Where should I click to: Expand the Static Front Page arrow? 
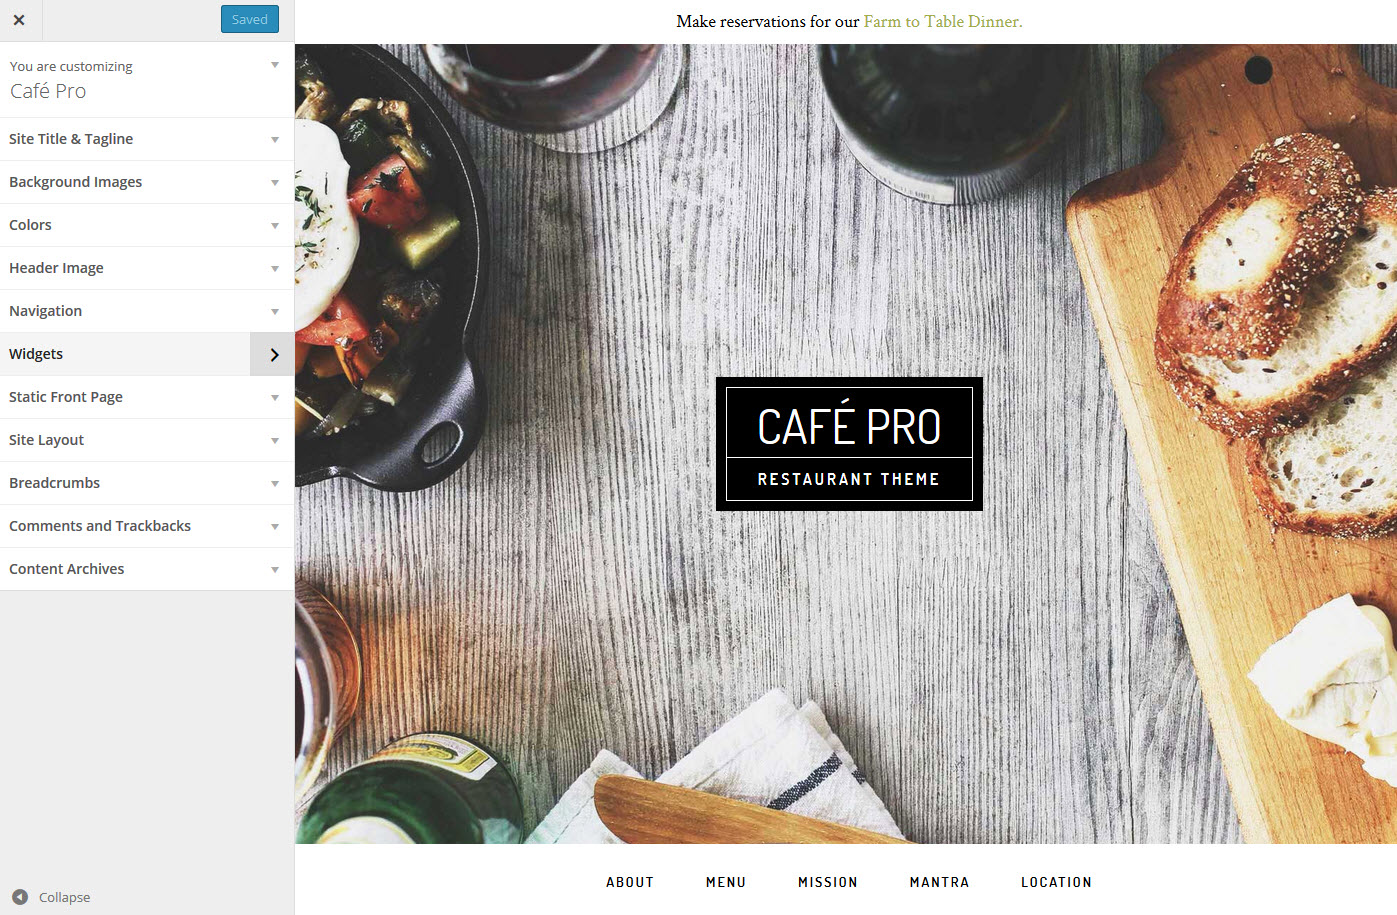(x=275, y=398)
